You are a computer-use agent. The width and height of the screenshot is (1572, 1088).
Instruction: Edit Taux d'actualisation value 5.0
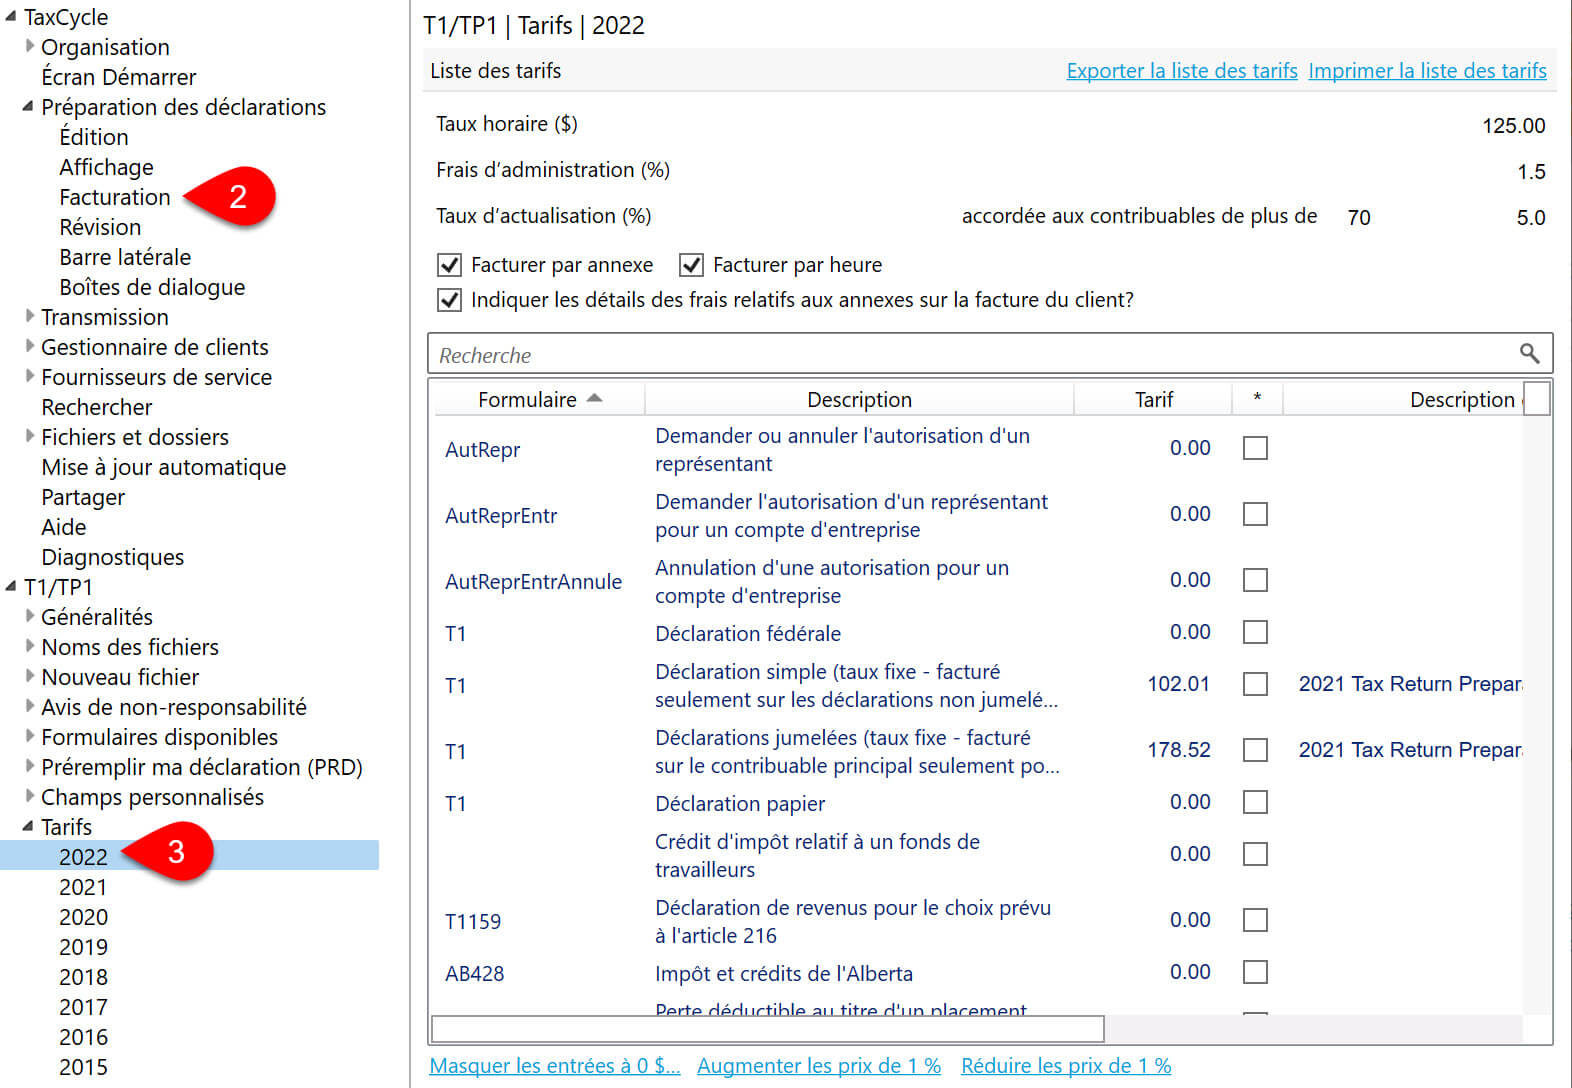pyautogui.click(x=1530, y=218)
